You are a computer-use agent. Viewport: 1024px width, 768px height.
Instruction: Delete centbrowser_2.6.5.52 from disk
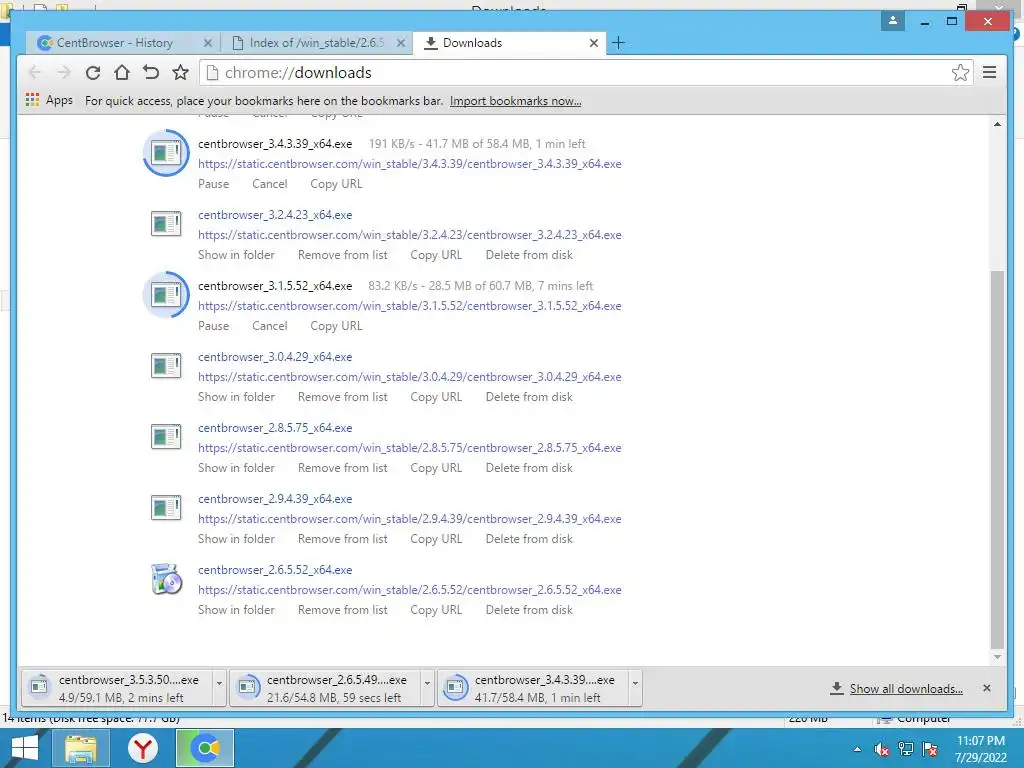(x=529, y=610)
